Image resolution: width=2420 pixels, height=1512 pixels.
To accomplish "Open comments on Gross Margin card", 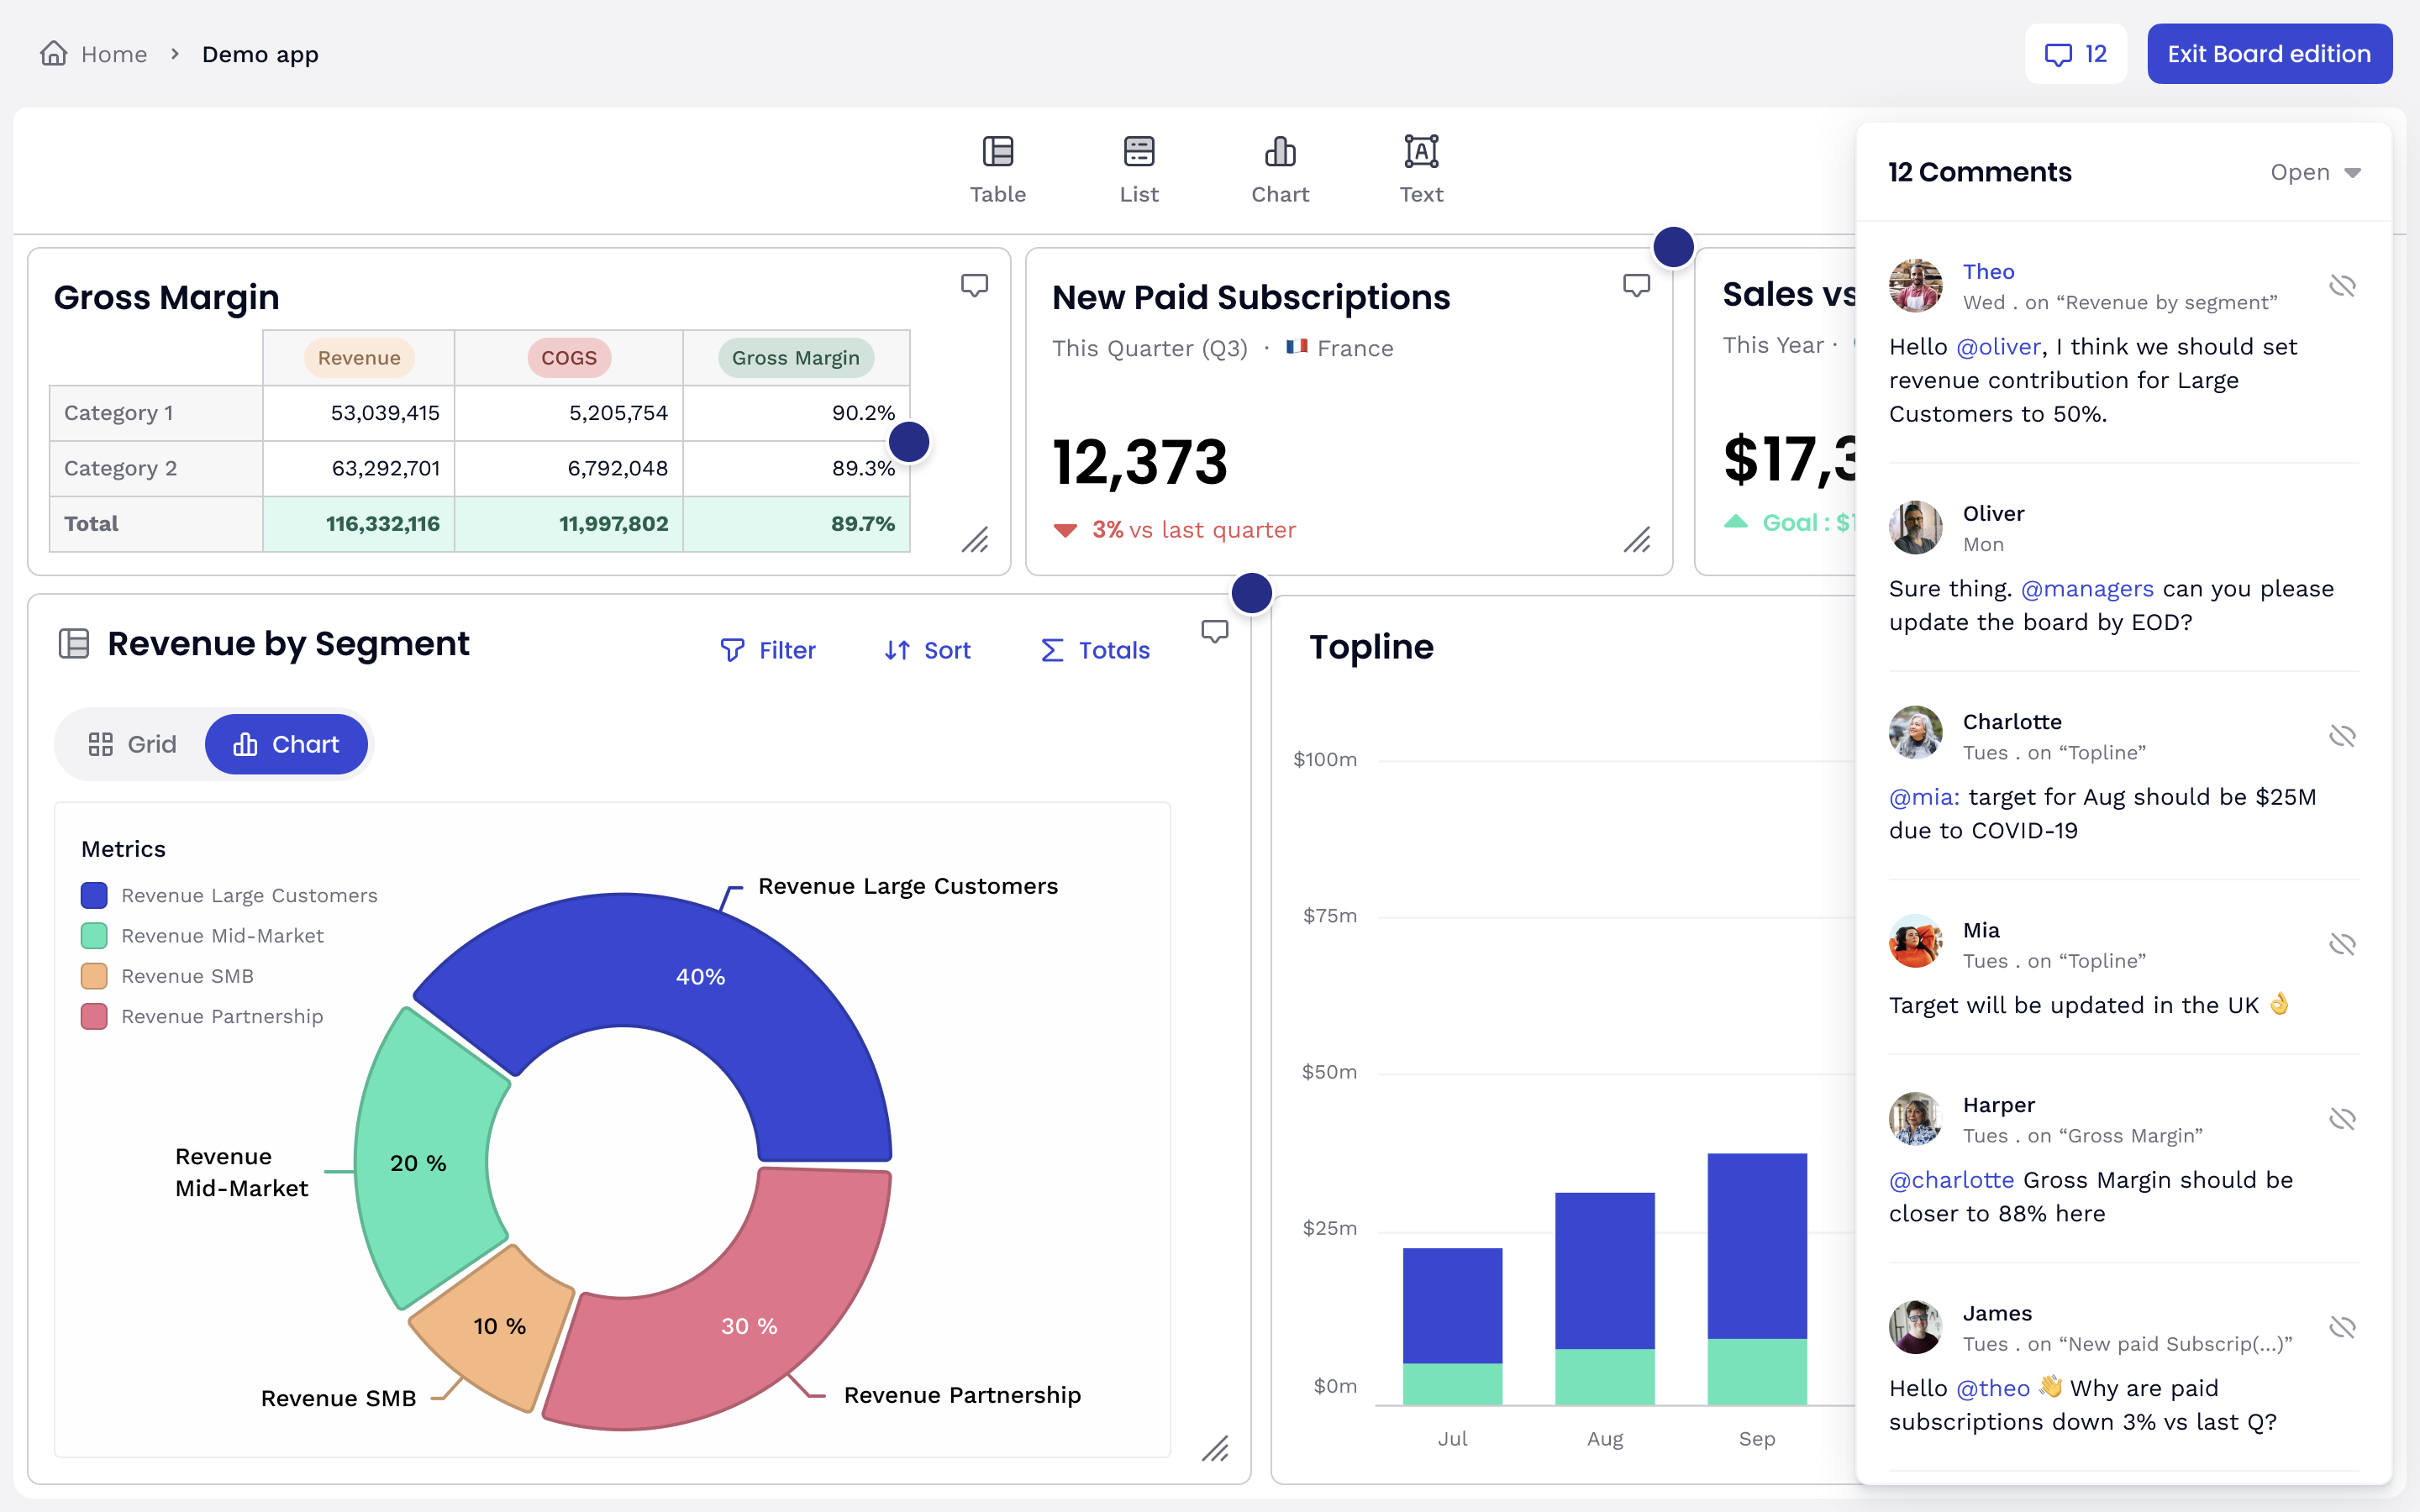I will tap(974, 285).
